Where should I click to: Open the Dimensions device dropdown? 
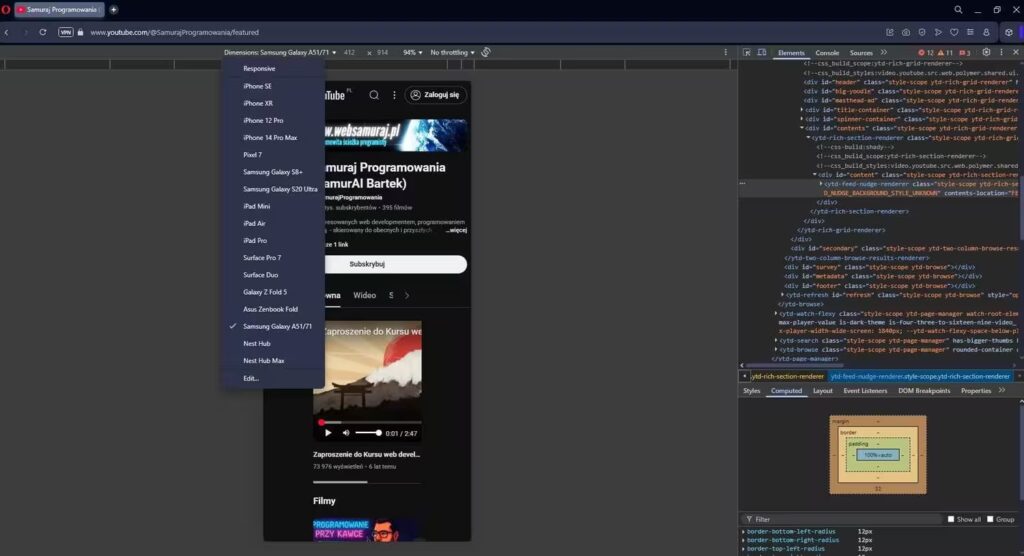click(280, 52)
